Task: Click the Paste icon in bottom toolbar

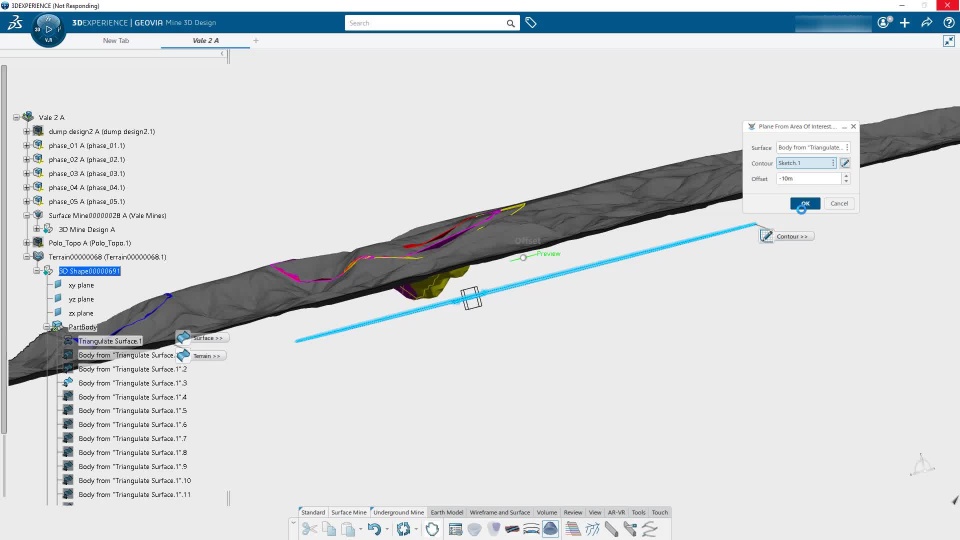Action: point(348,529)
